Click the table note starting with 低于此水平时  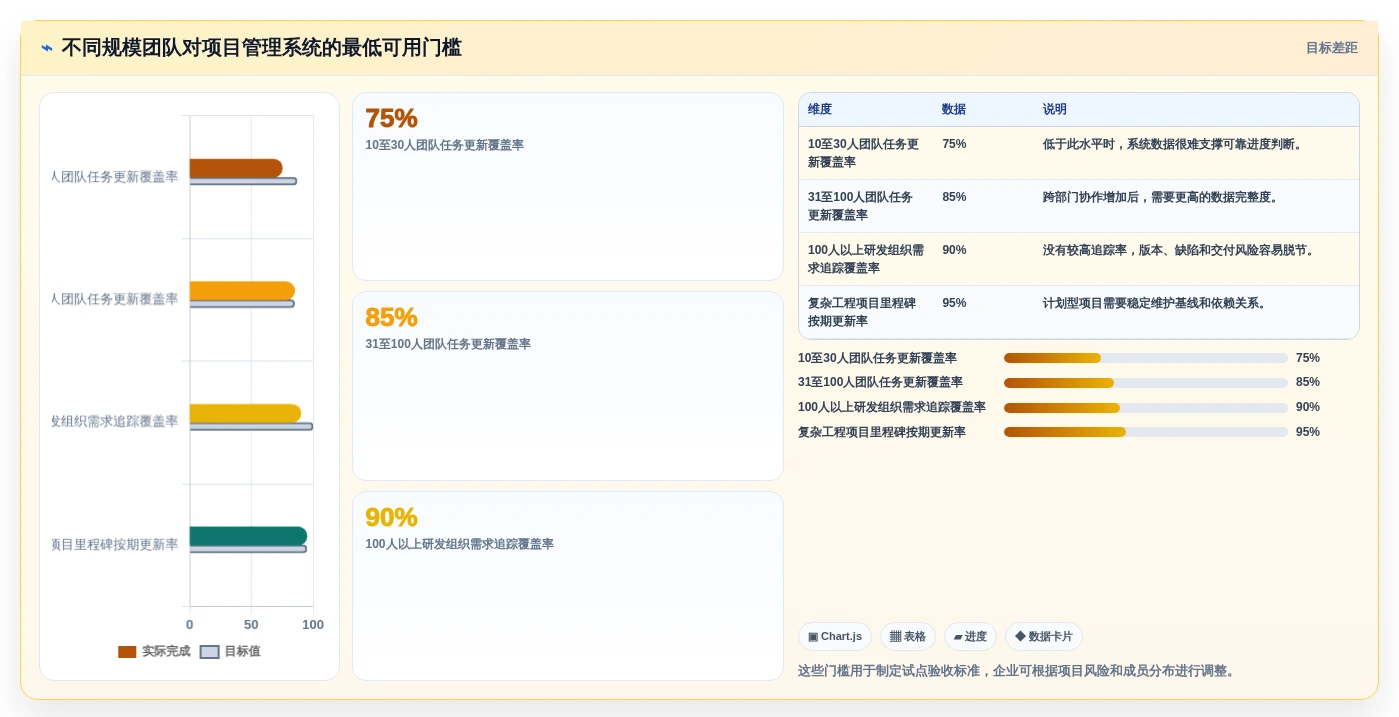point(1175,144)
